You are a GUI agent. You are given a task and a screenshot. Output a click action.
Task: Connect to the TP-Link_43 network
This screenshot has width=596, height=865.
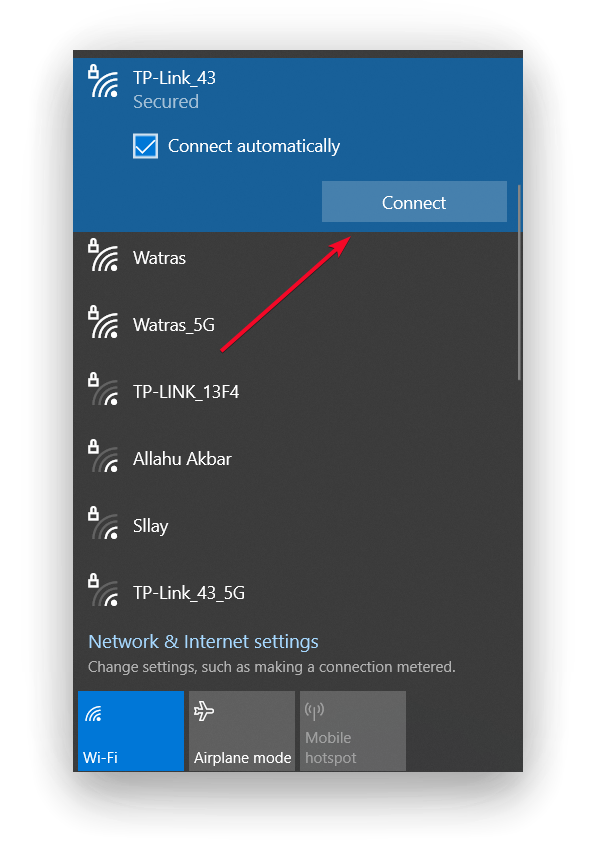(x=414, y=202)
